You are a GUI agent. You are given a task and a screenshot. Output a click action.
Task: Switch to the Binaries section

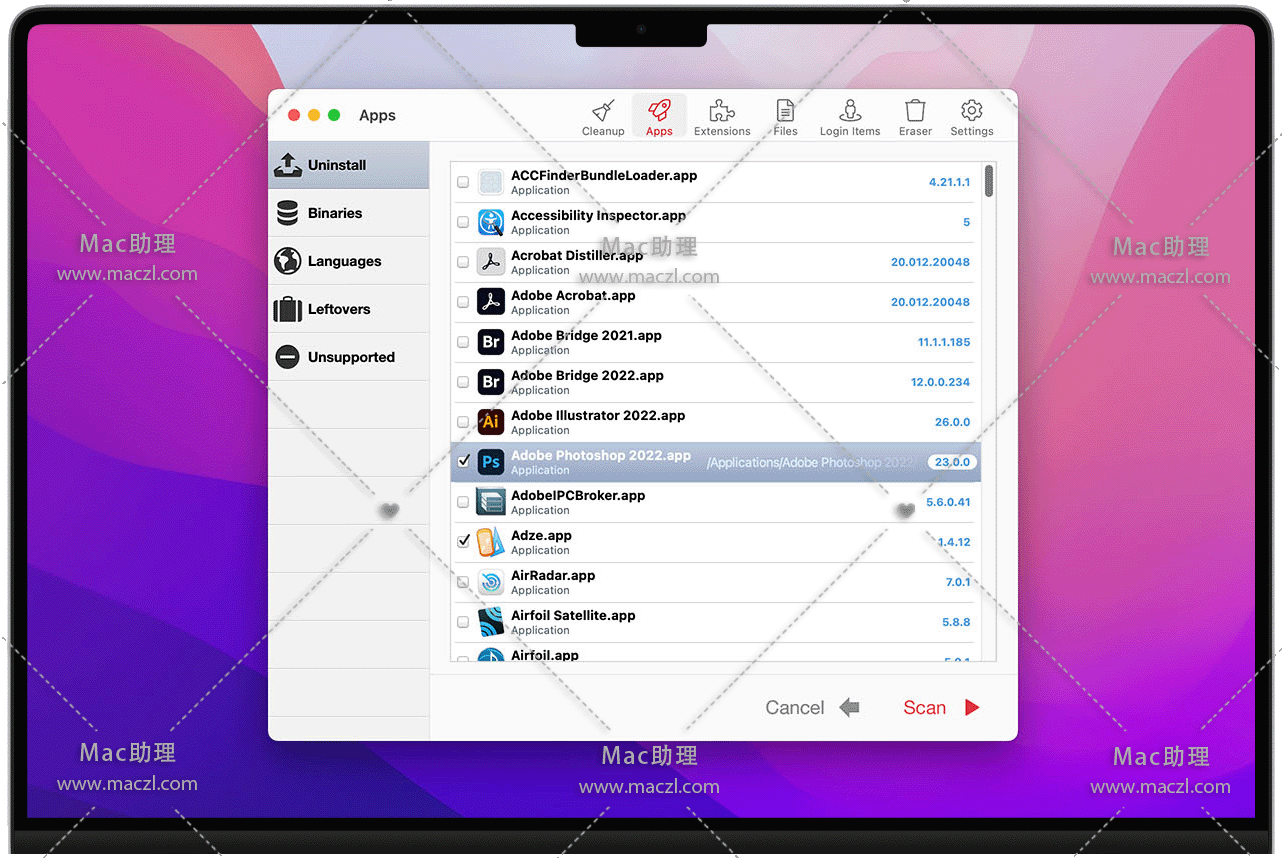point(349,213)
